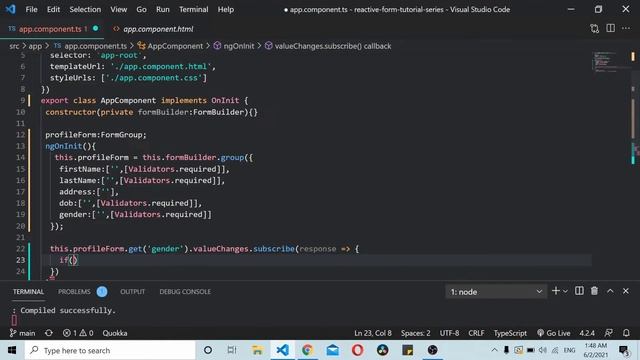Open Task View on taskbar
The width and height of the screenshot is (640, 360).
(232, 350)
